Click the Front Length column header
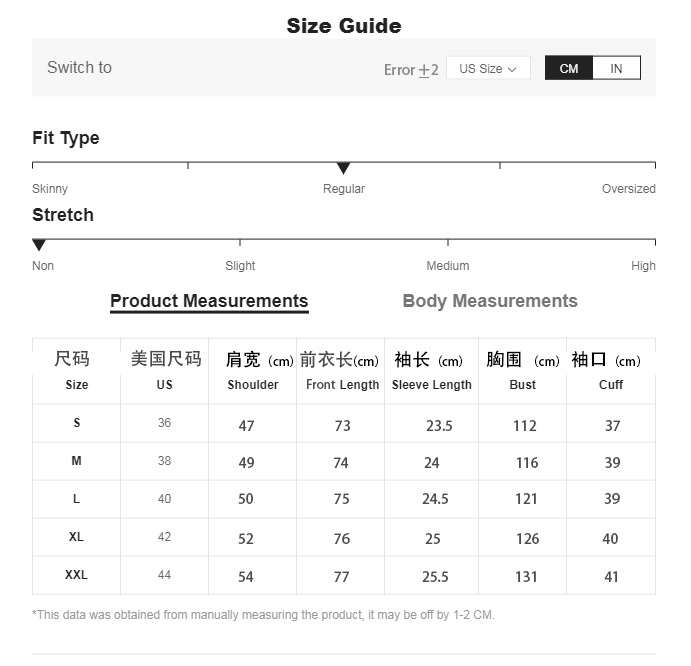The width and height of the screenshot is (691, 666). 342,385
